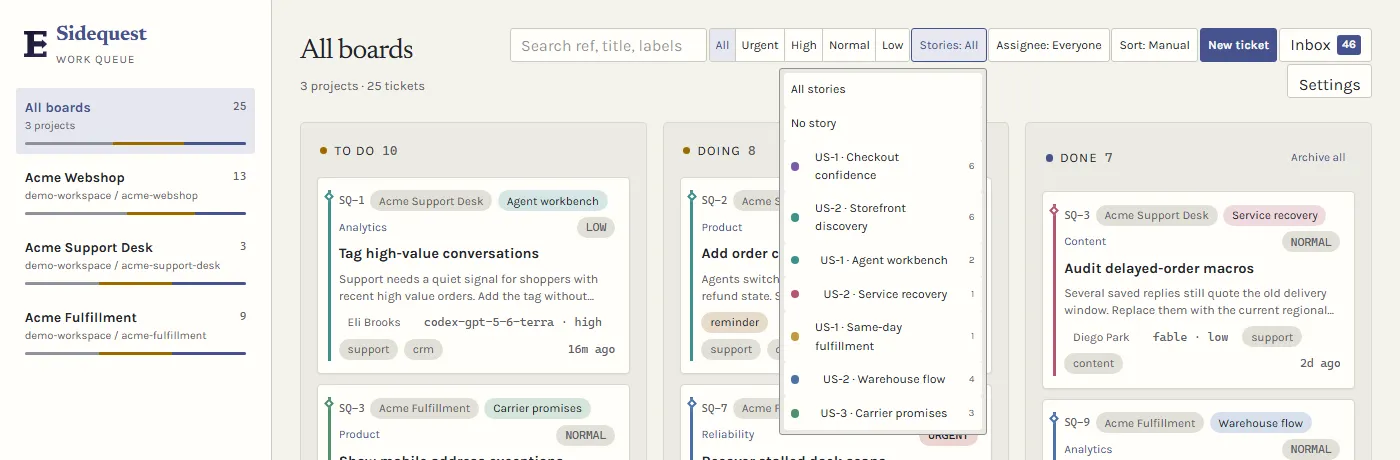Select the yellow dot for US-1 Same-day fulfillment
1400x460 pixels.
point(795,337)
